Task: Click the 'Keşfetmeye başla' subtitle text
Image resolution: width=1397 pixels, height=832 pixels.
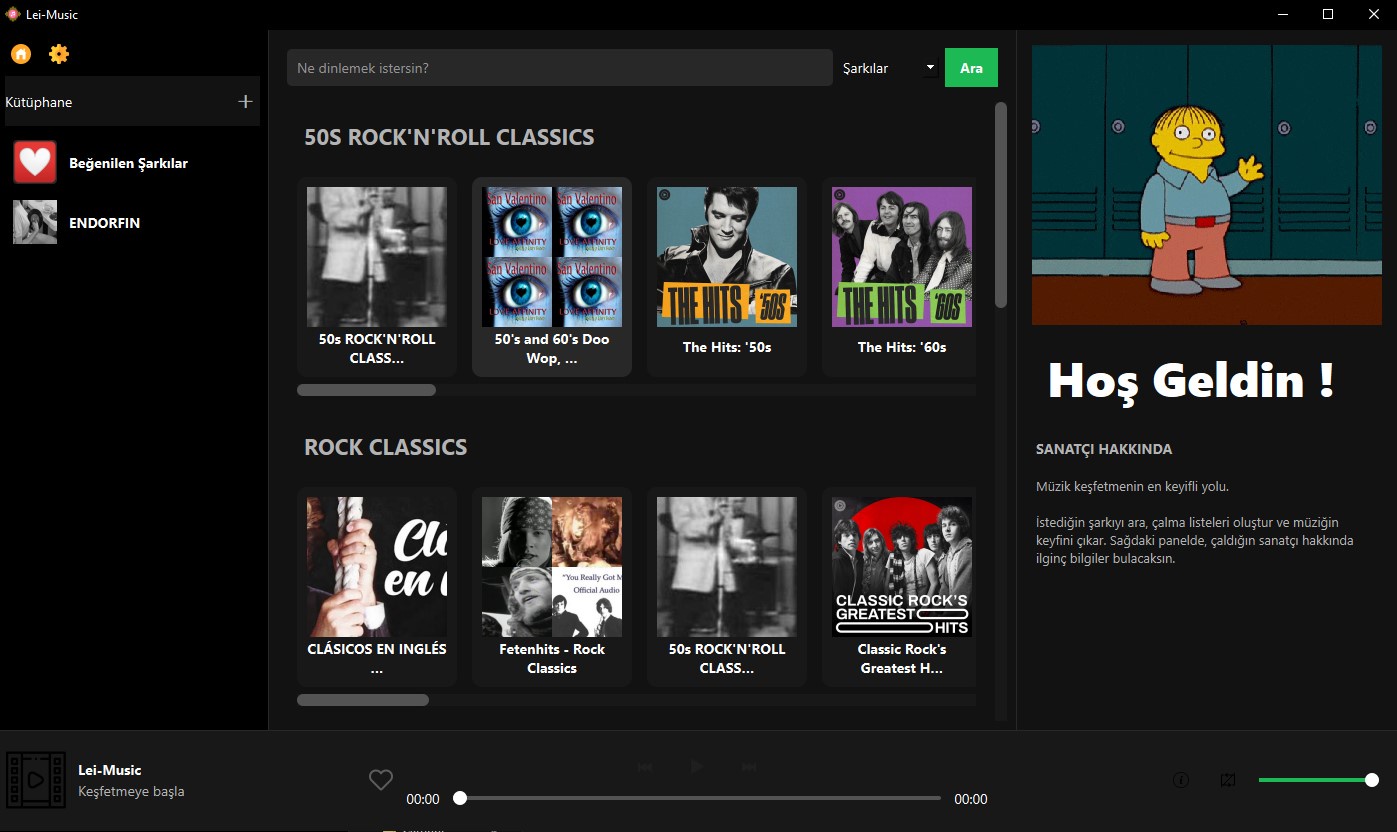Action: click(x=131, y=791)
